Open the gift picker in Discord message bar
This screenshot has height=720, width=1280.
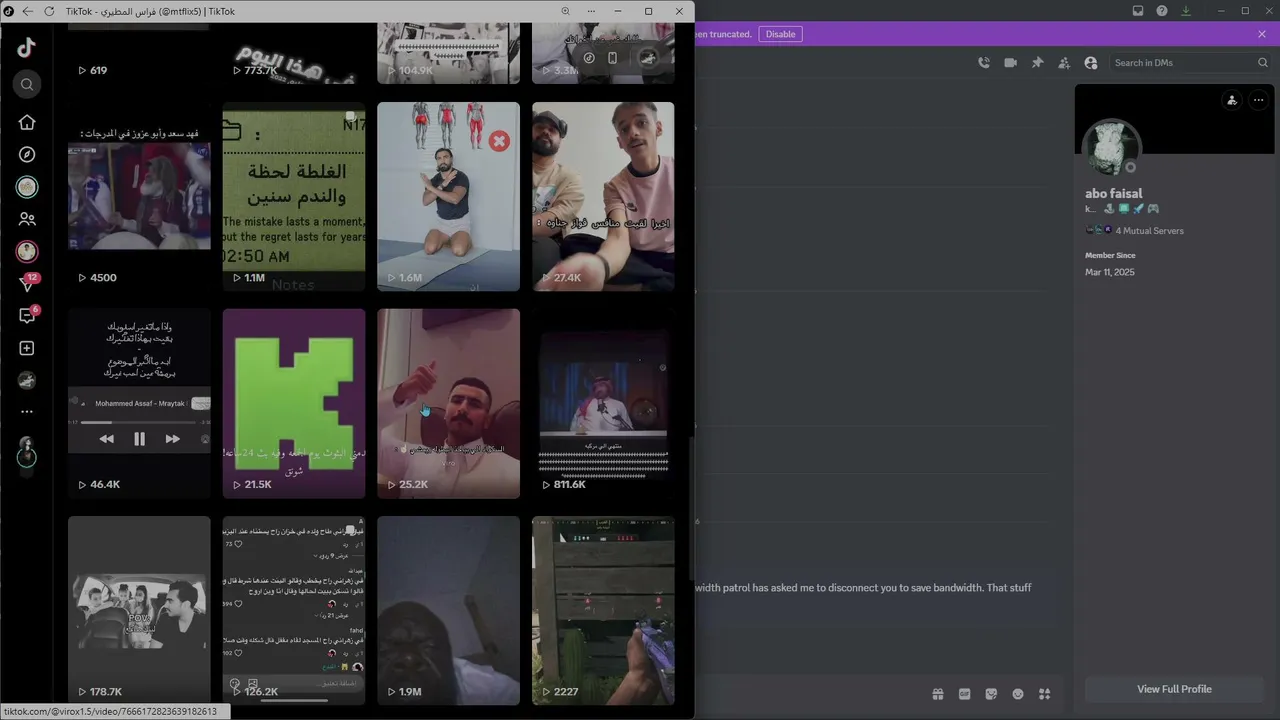938,694
